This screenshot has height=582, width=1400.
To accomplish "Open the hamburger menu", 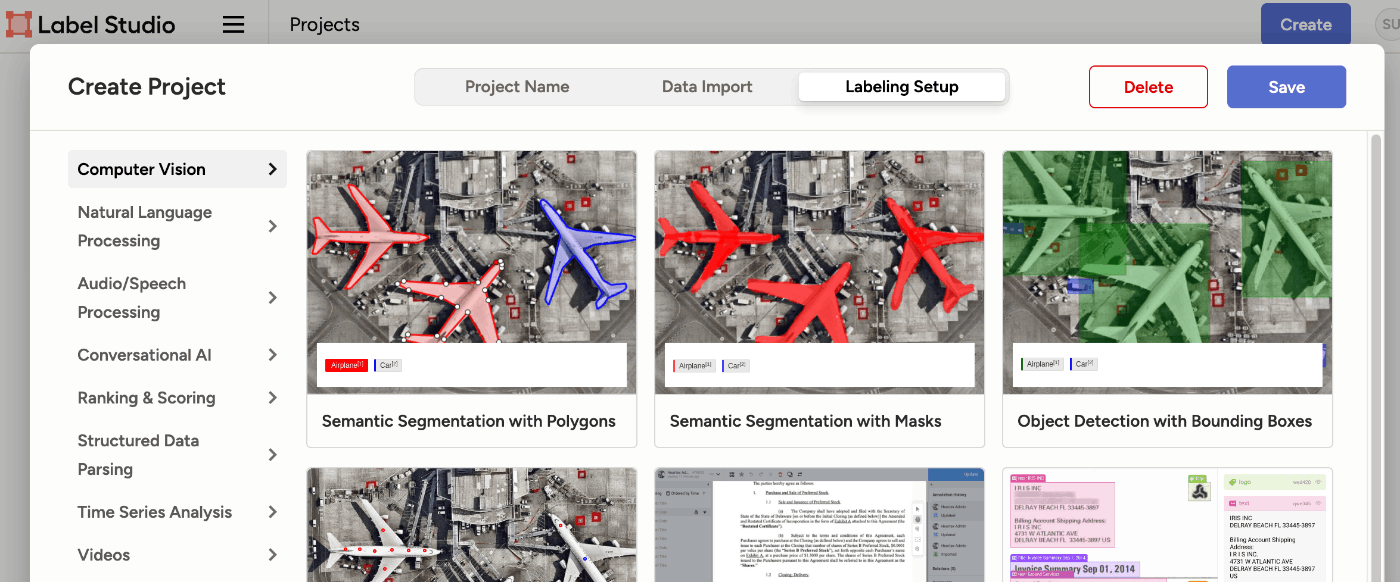I will point(233,24).
